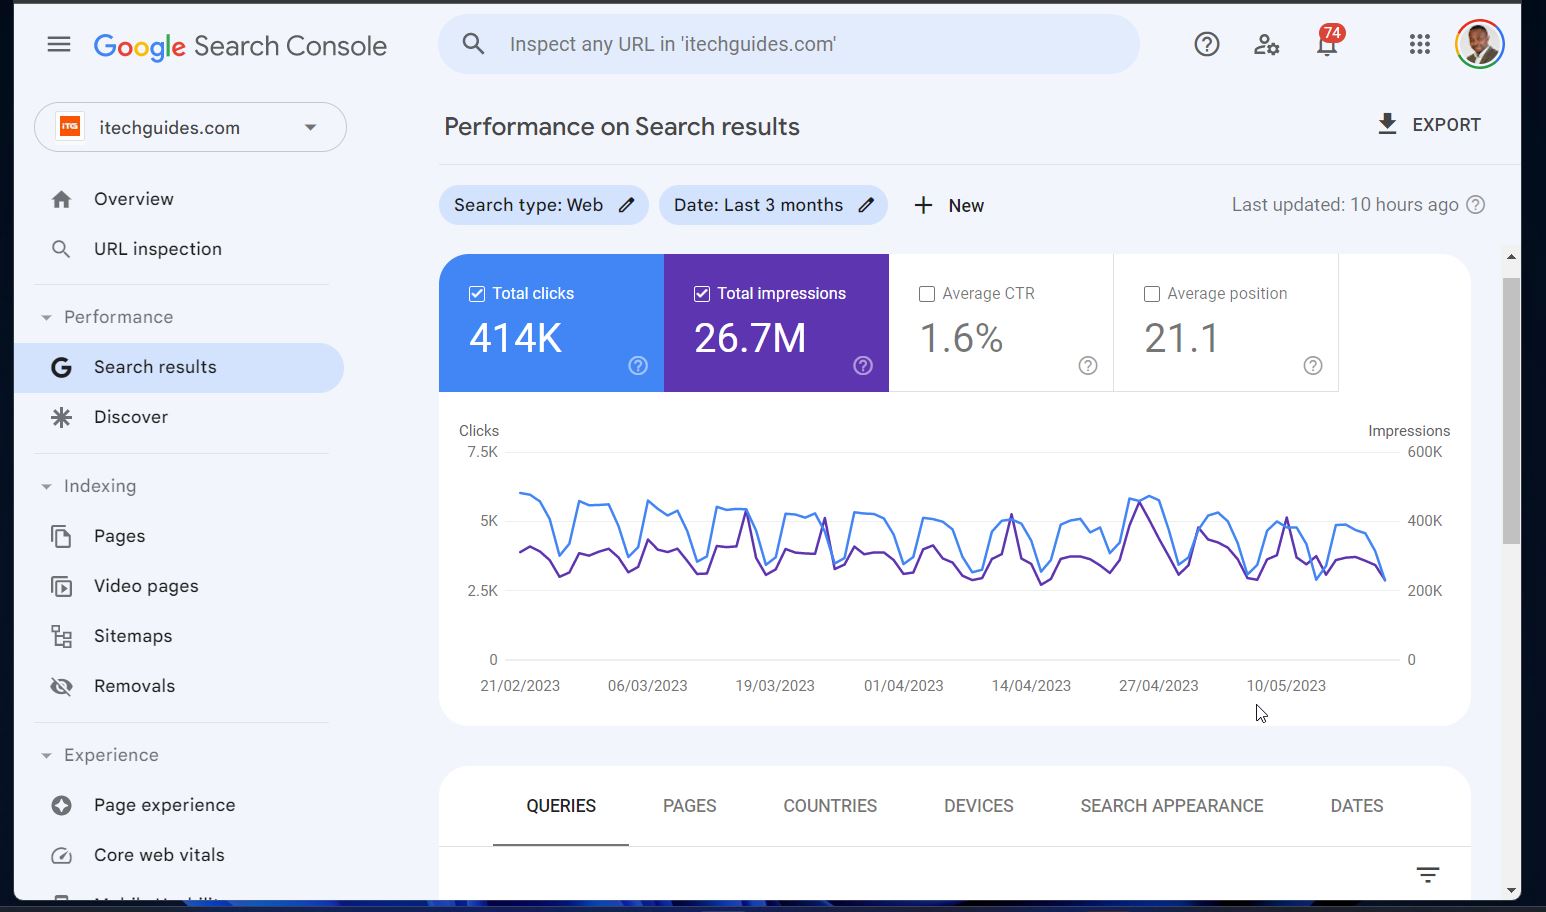Click the Overview home icon
This screenshot has height=912, width=1546.
(x=61, y=199)
